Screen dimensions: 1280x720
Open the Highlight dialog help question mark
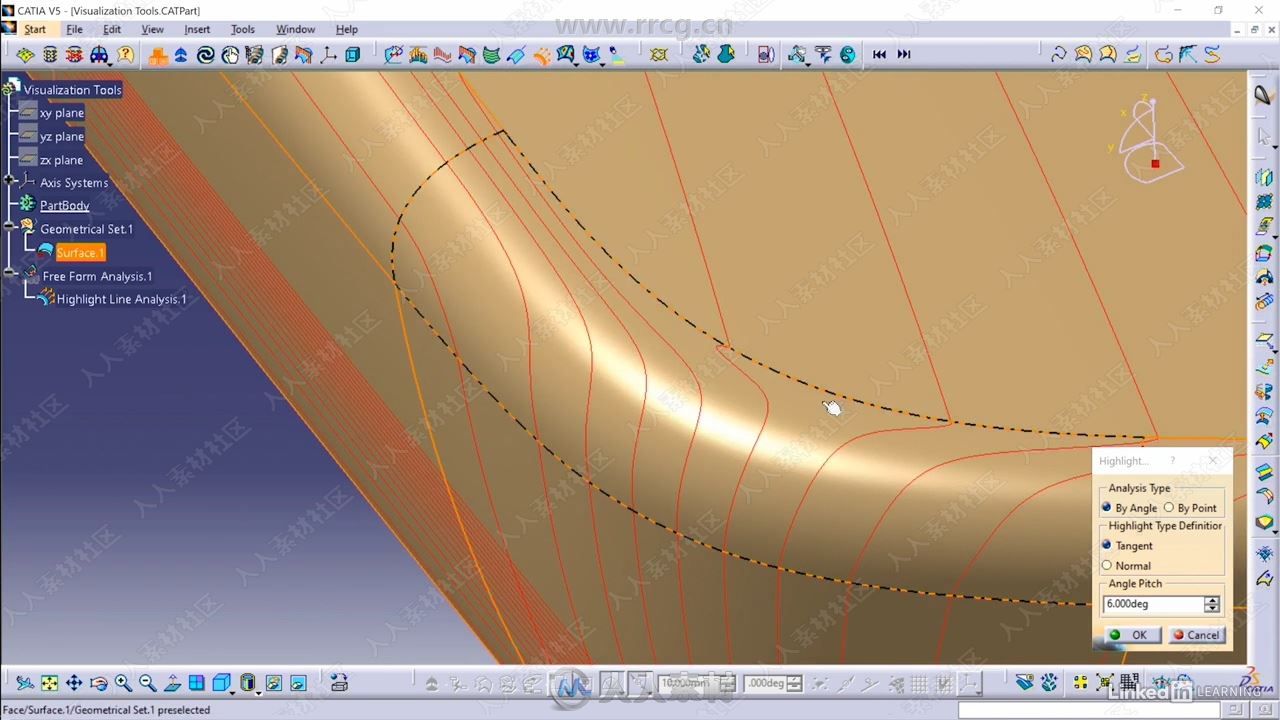[1172, 461]
